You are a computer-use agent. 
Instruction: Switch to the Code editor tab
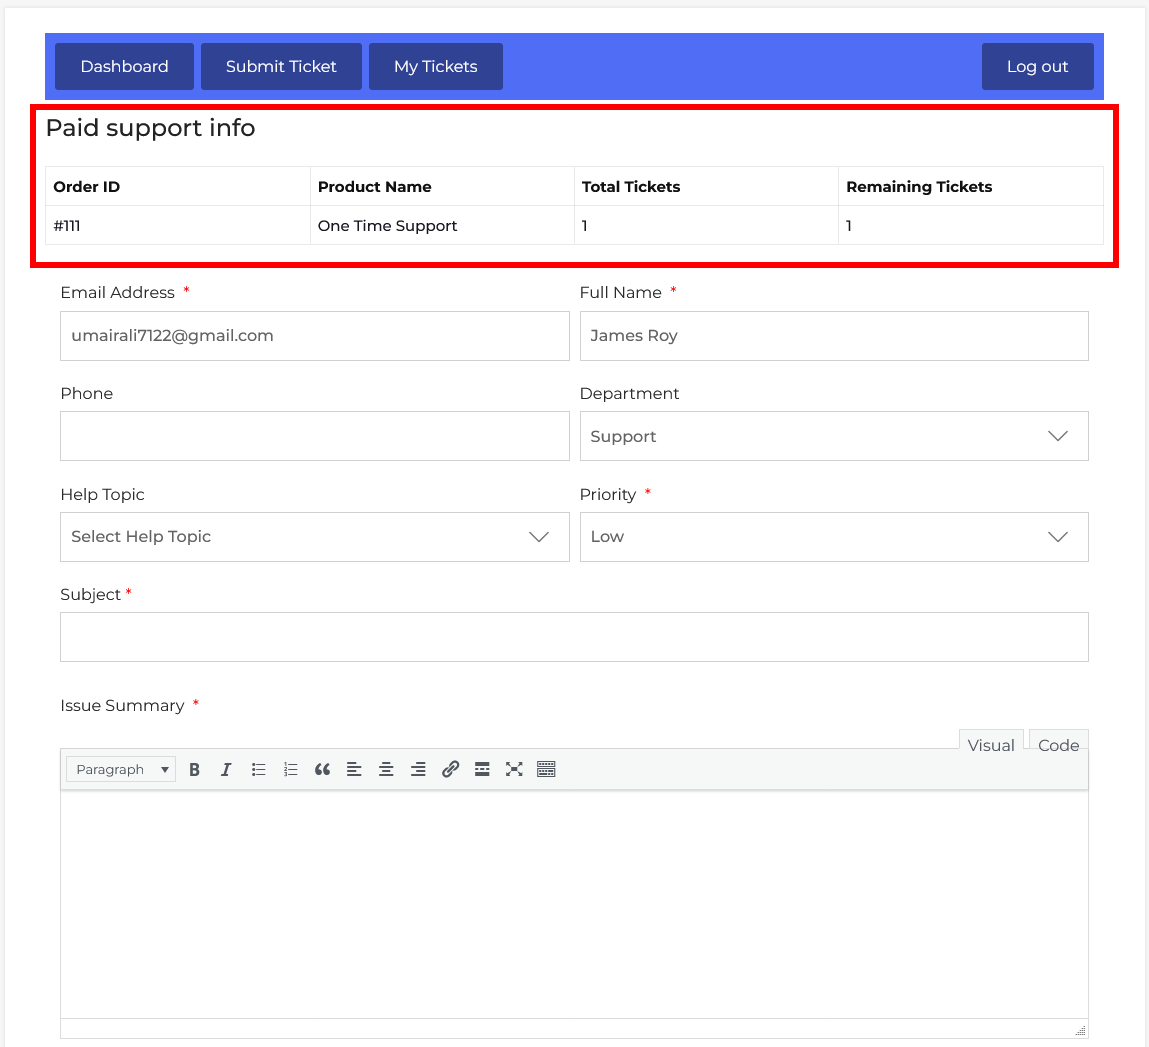[x=1058, y=745]
